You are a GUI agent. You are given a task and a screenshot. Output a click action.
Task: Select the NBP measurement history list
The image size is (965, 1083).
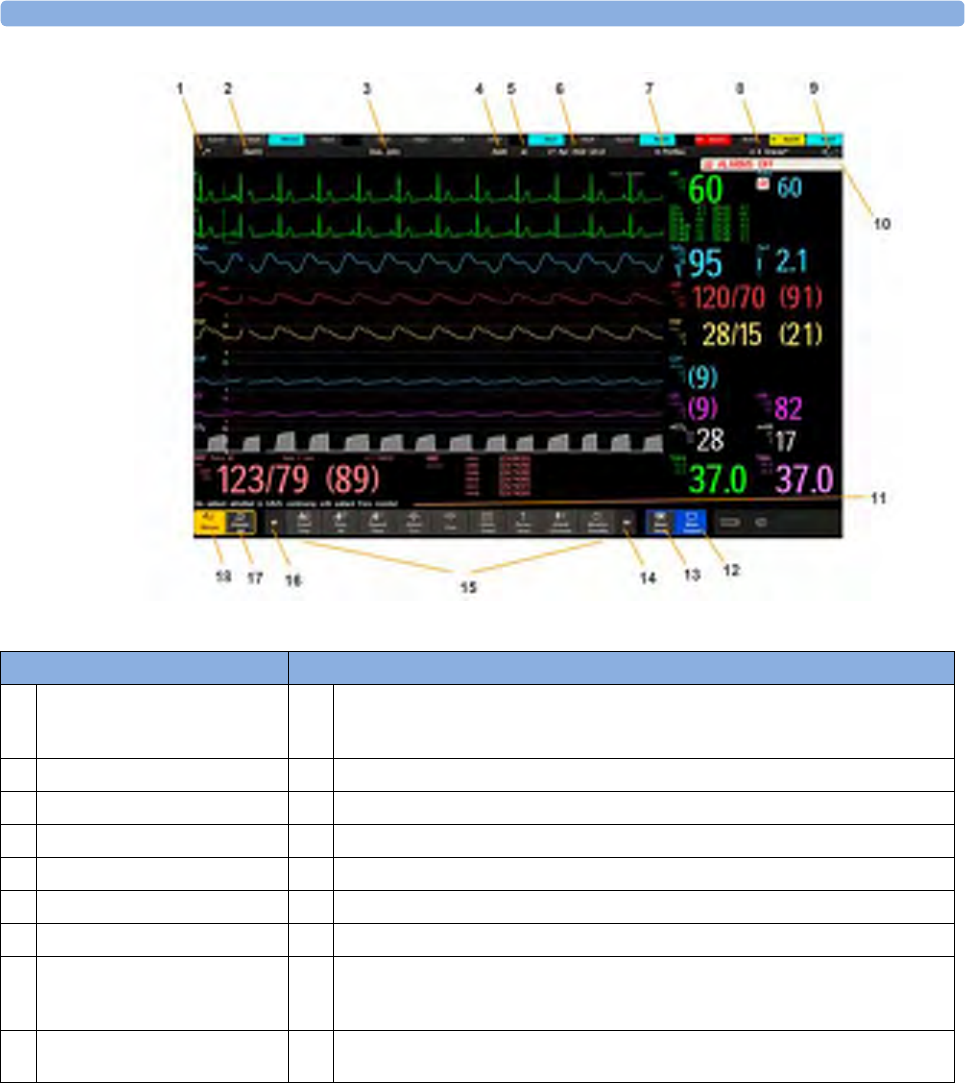499,476
